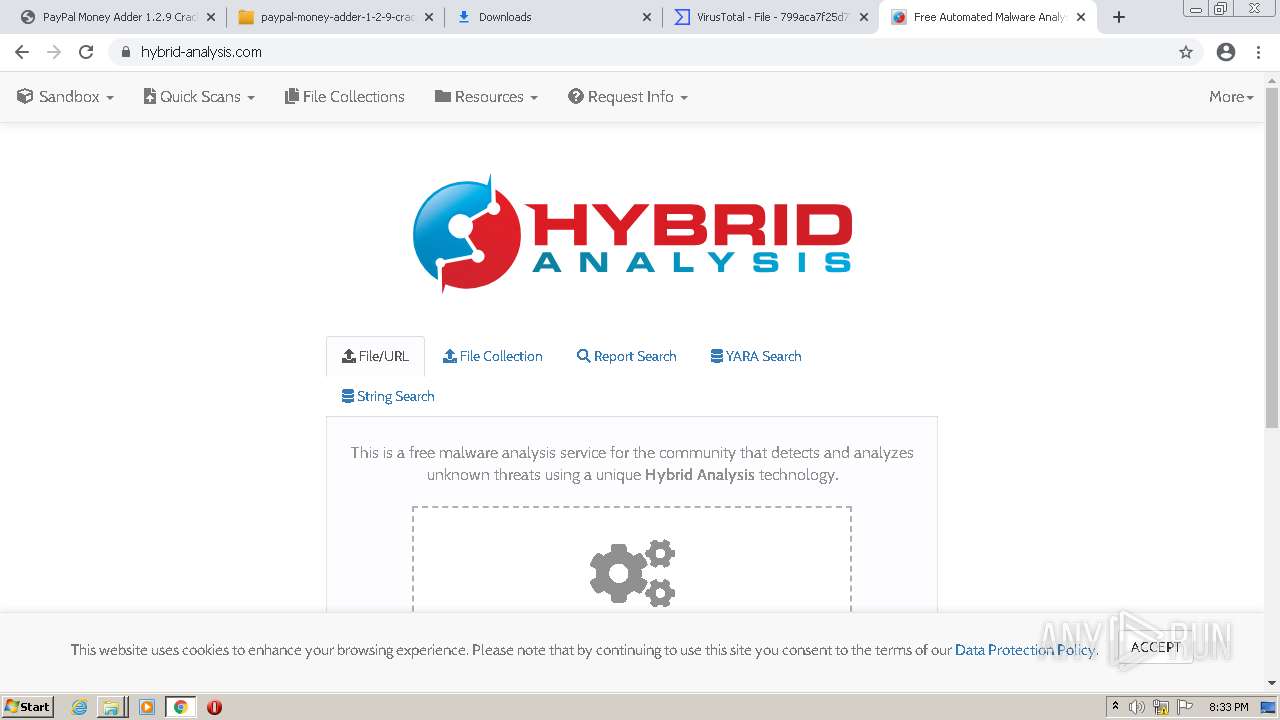The image size is (1280, 720).
Task: Open the media player taskbar icon
Action: tap(146, 707)
